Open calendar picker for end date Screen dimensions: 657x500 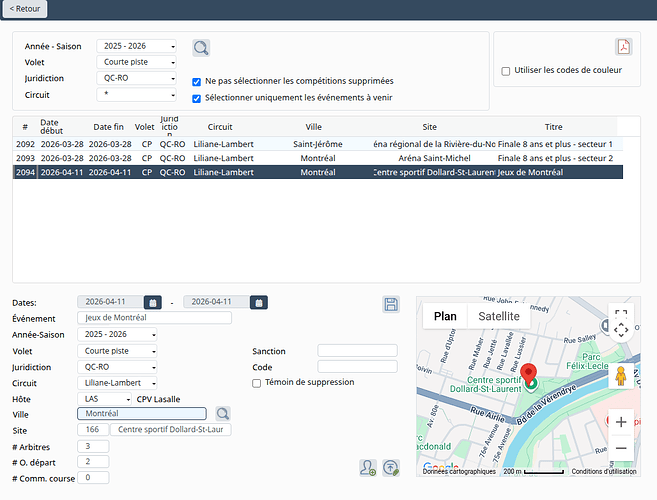pos(259,302)
